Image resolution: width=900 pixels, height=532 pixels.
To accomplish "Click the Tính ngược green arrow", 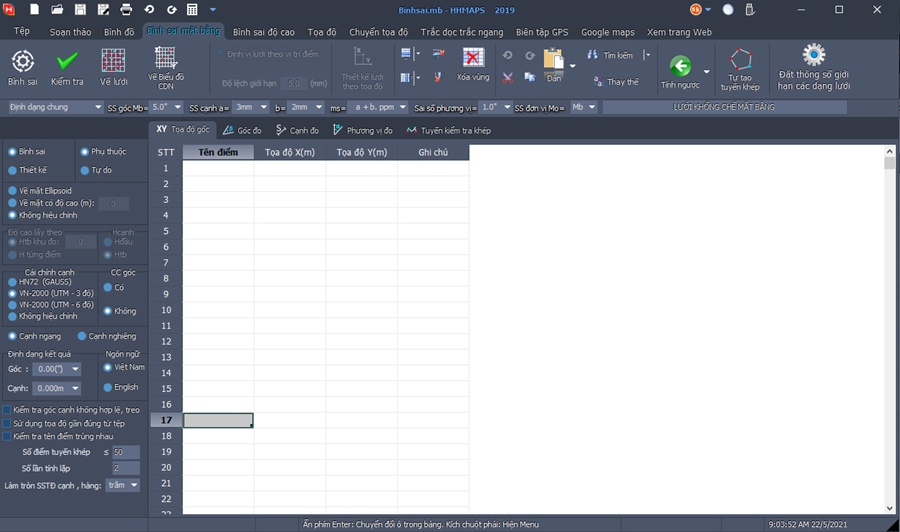I will tap(680, 66).
